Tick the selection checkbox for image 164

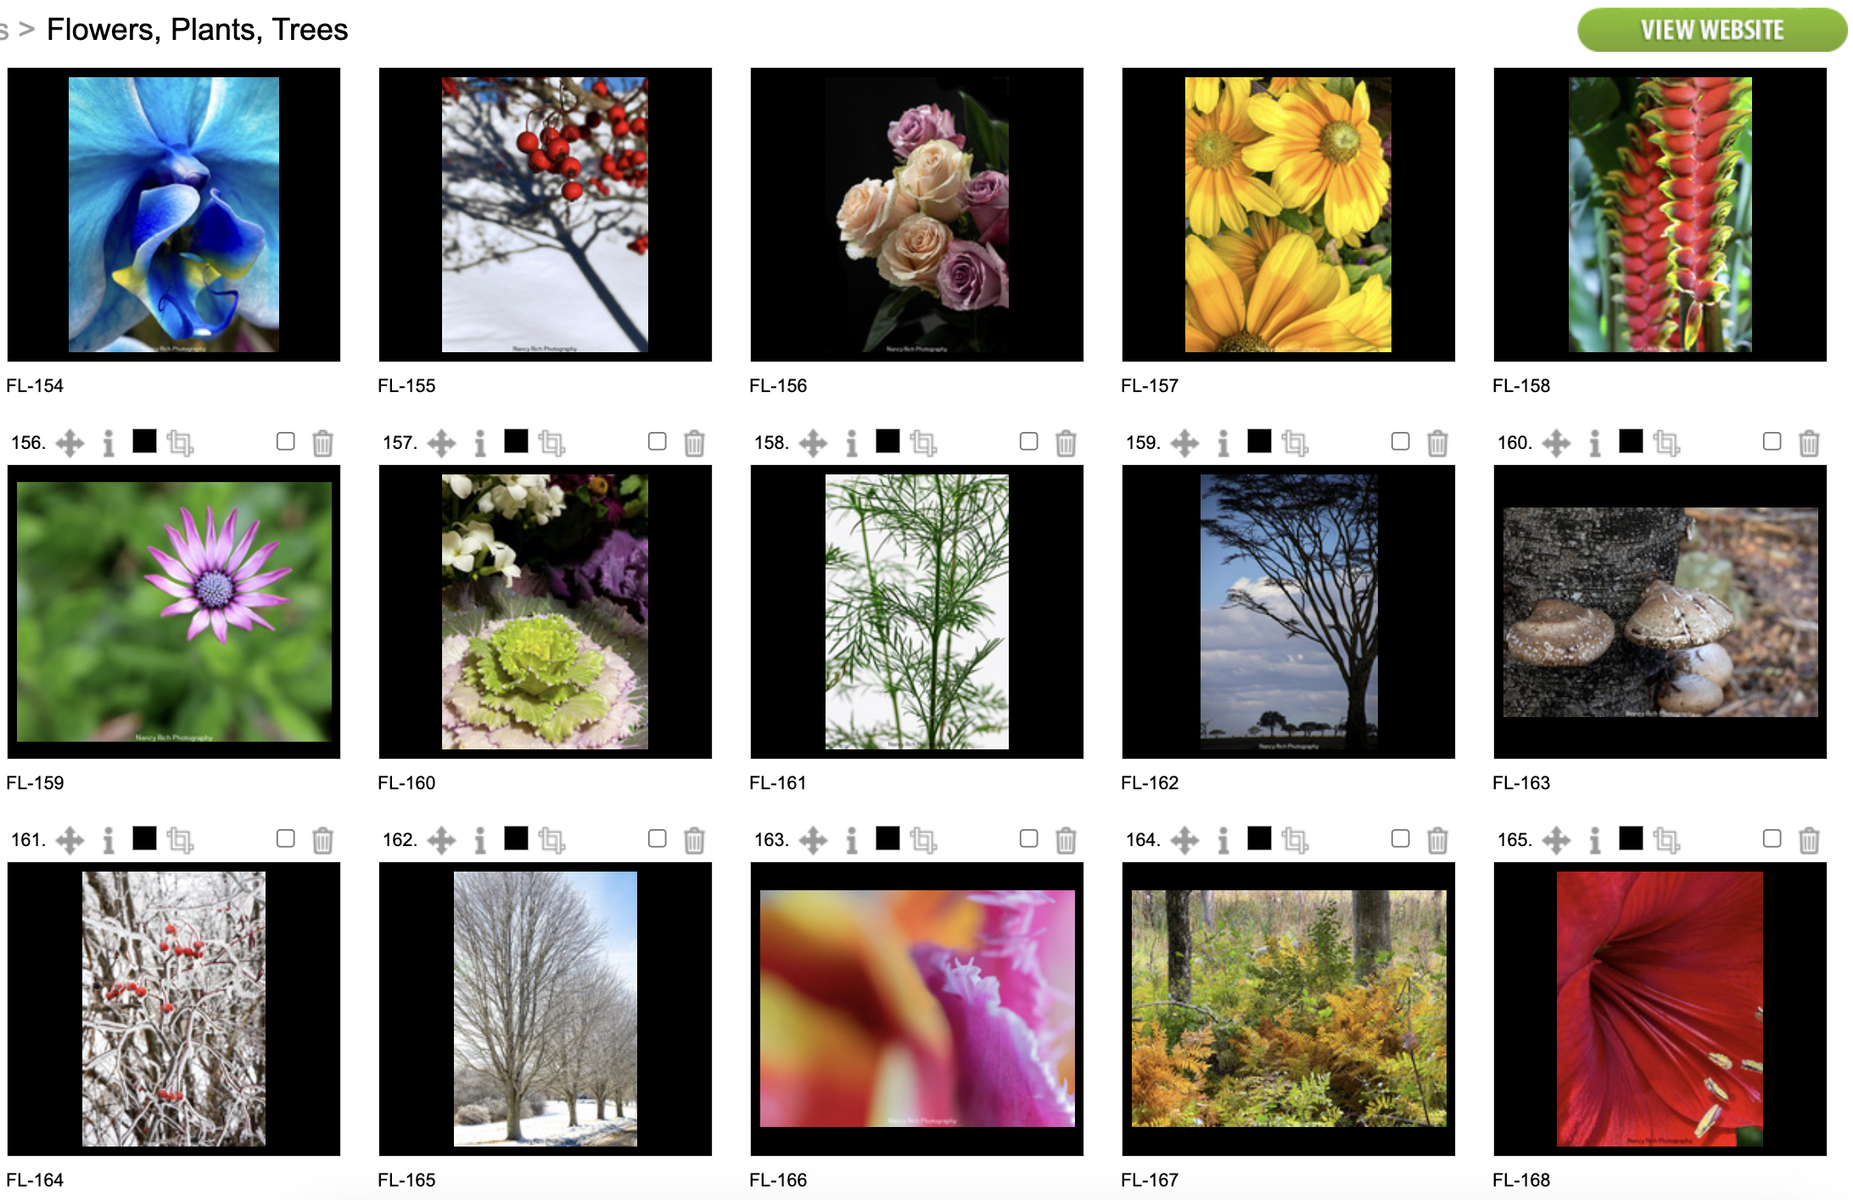tap(1401, 838)
